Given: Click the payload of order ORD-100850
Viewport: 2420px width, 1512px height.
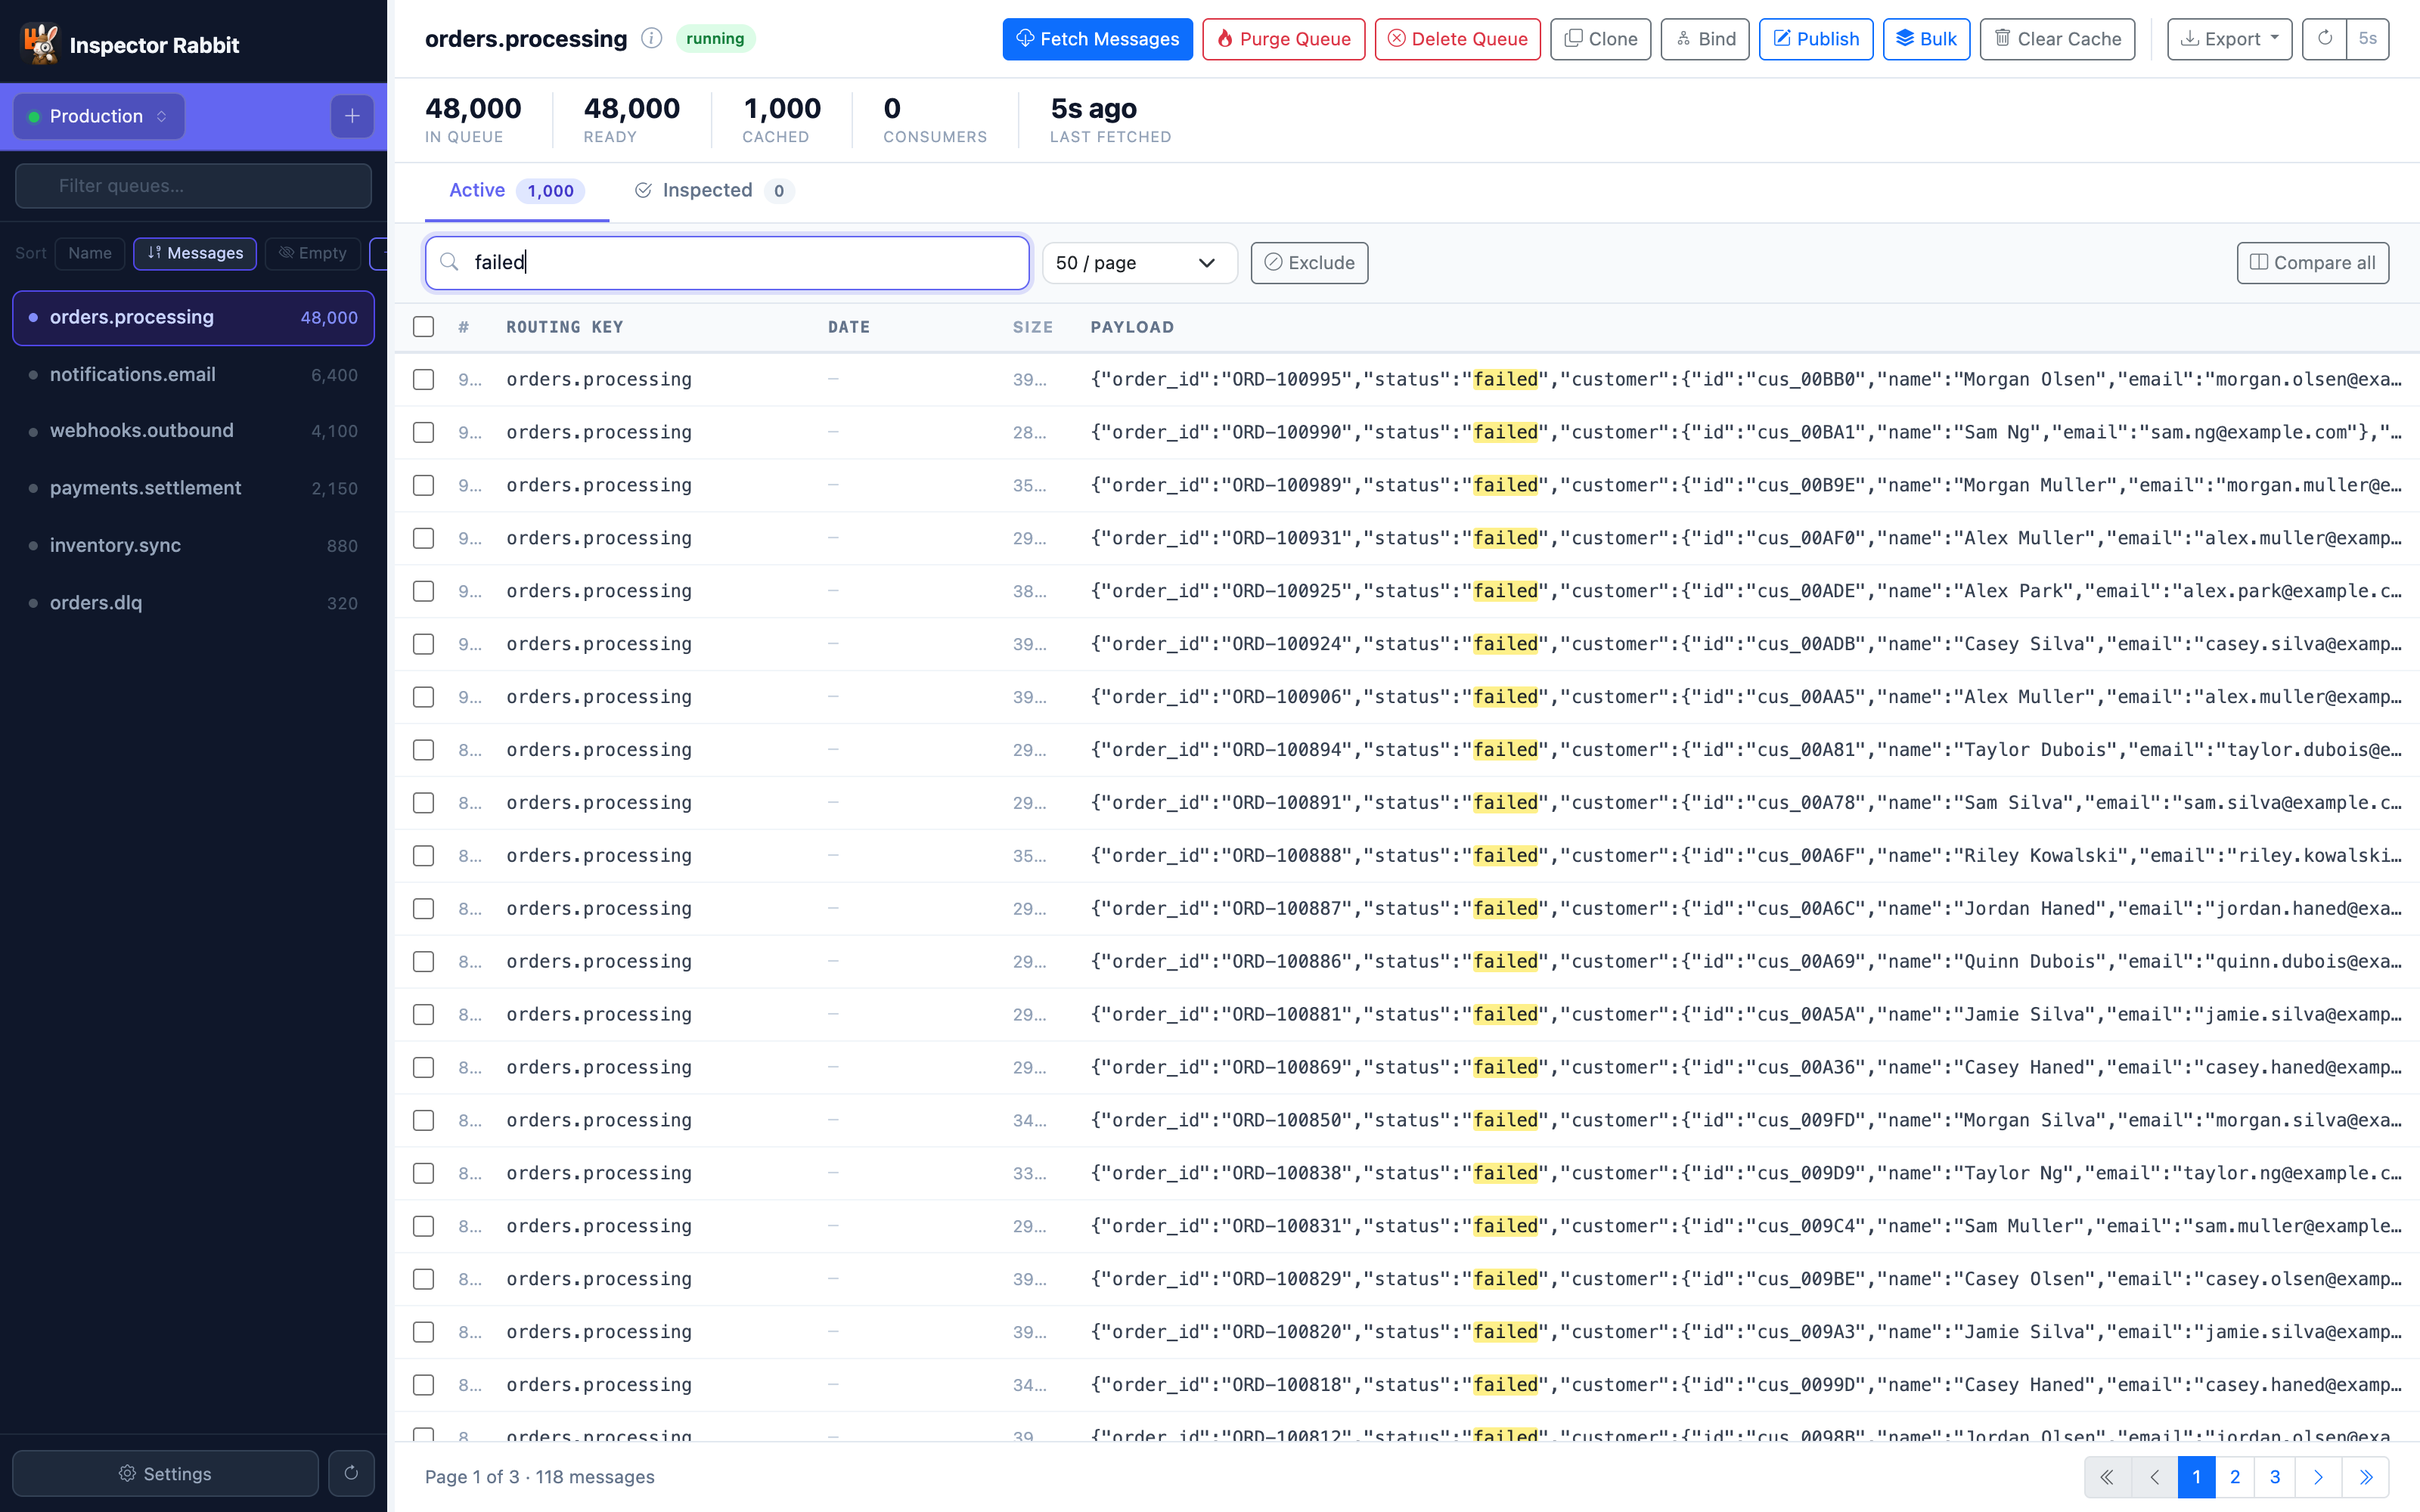Looking at the screenshot, I should point(1745,1121).
